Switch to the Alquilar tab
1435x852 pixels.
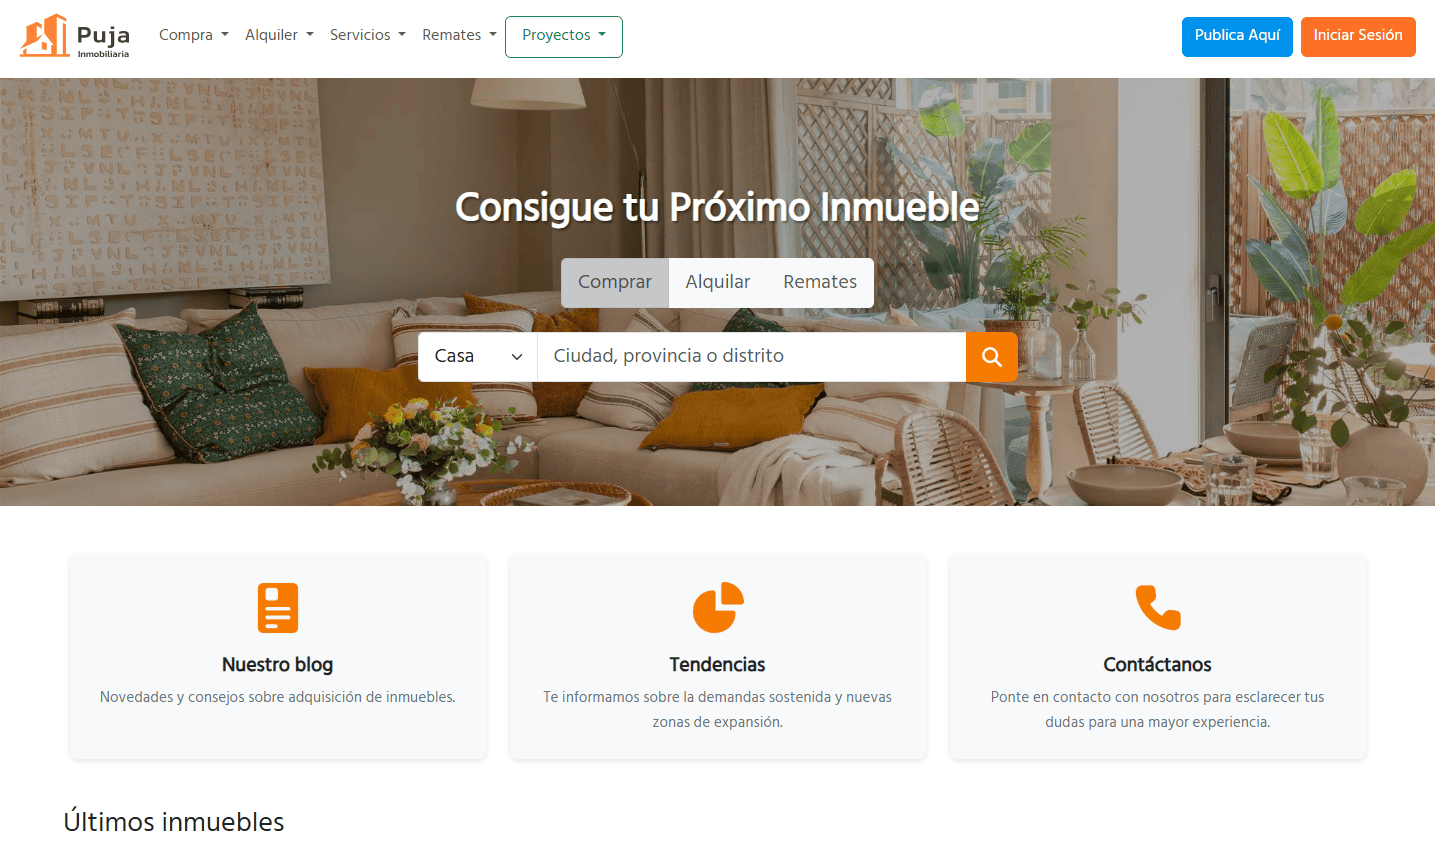718,283
